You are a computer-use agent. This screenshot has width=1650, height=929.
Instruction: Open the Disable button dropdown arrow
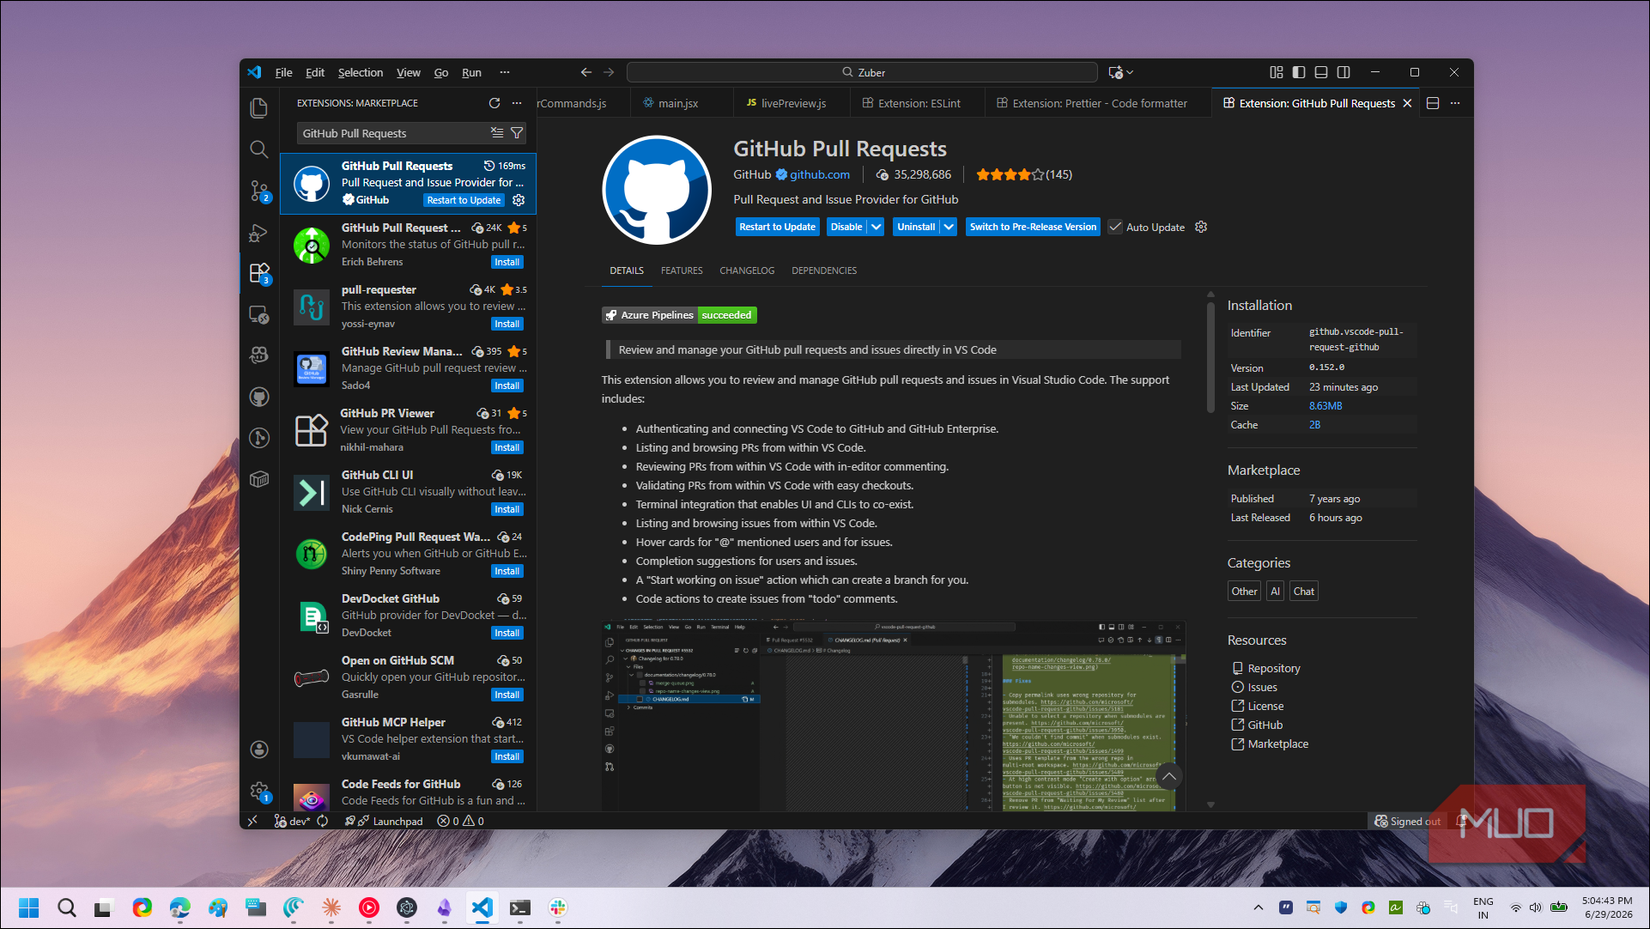tap(876, 227)
